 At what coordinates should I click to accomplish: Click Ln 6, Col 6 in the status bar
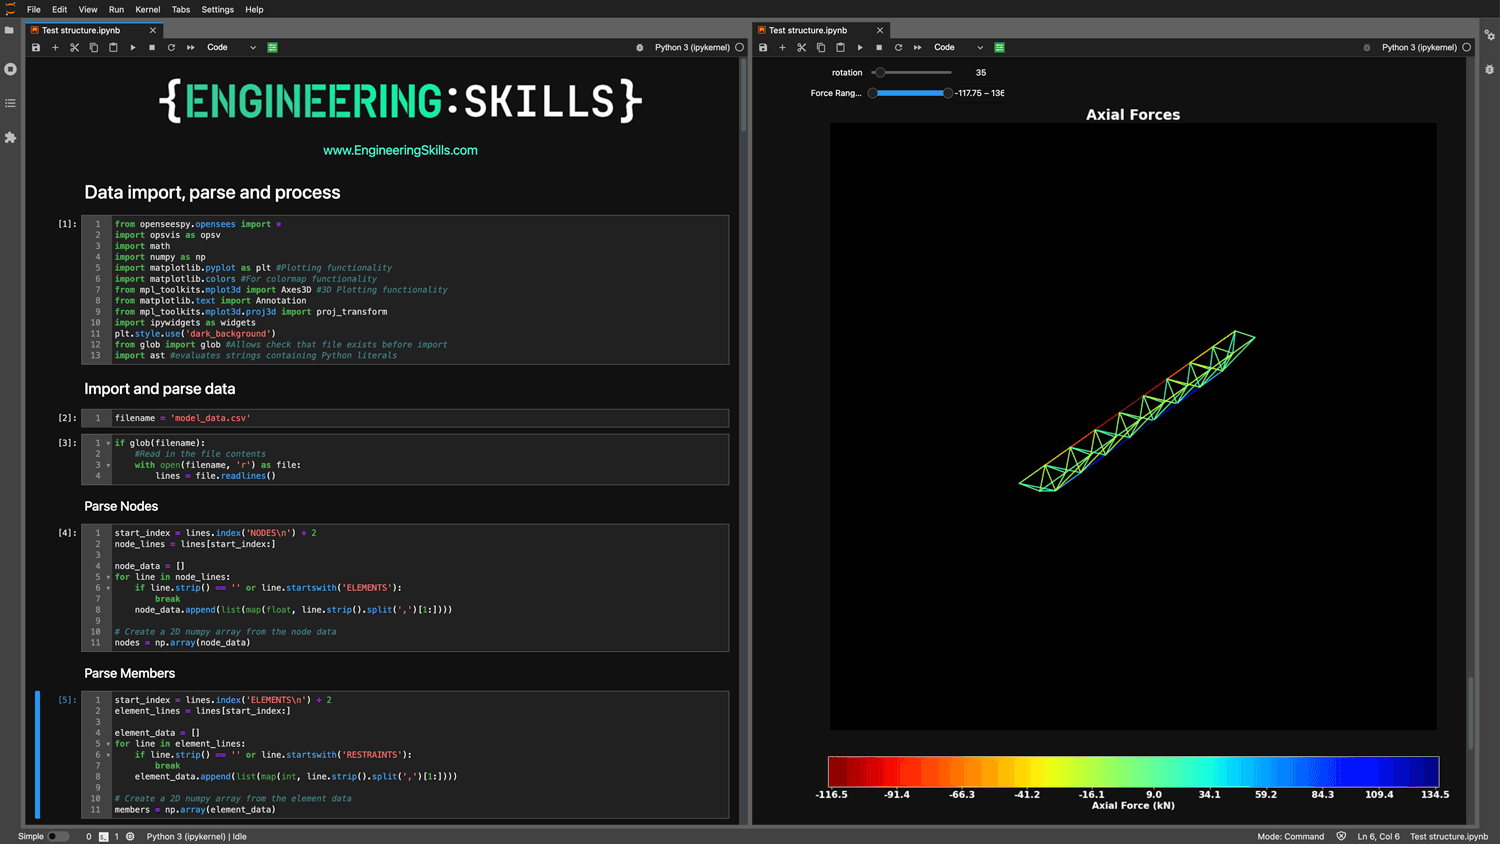(1378, 836)
